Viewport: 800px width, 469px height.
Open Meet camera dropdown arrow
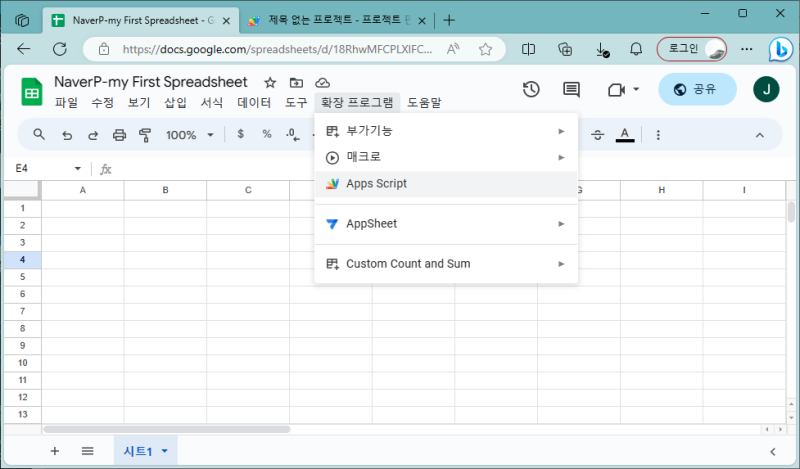pos(636,89)
